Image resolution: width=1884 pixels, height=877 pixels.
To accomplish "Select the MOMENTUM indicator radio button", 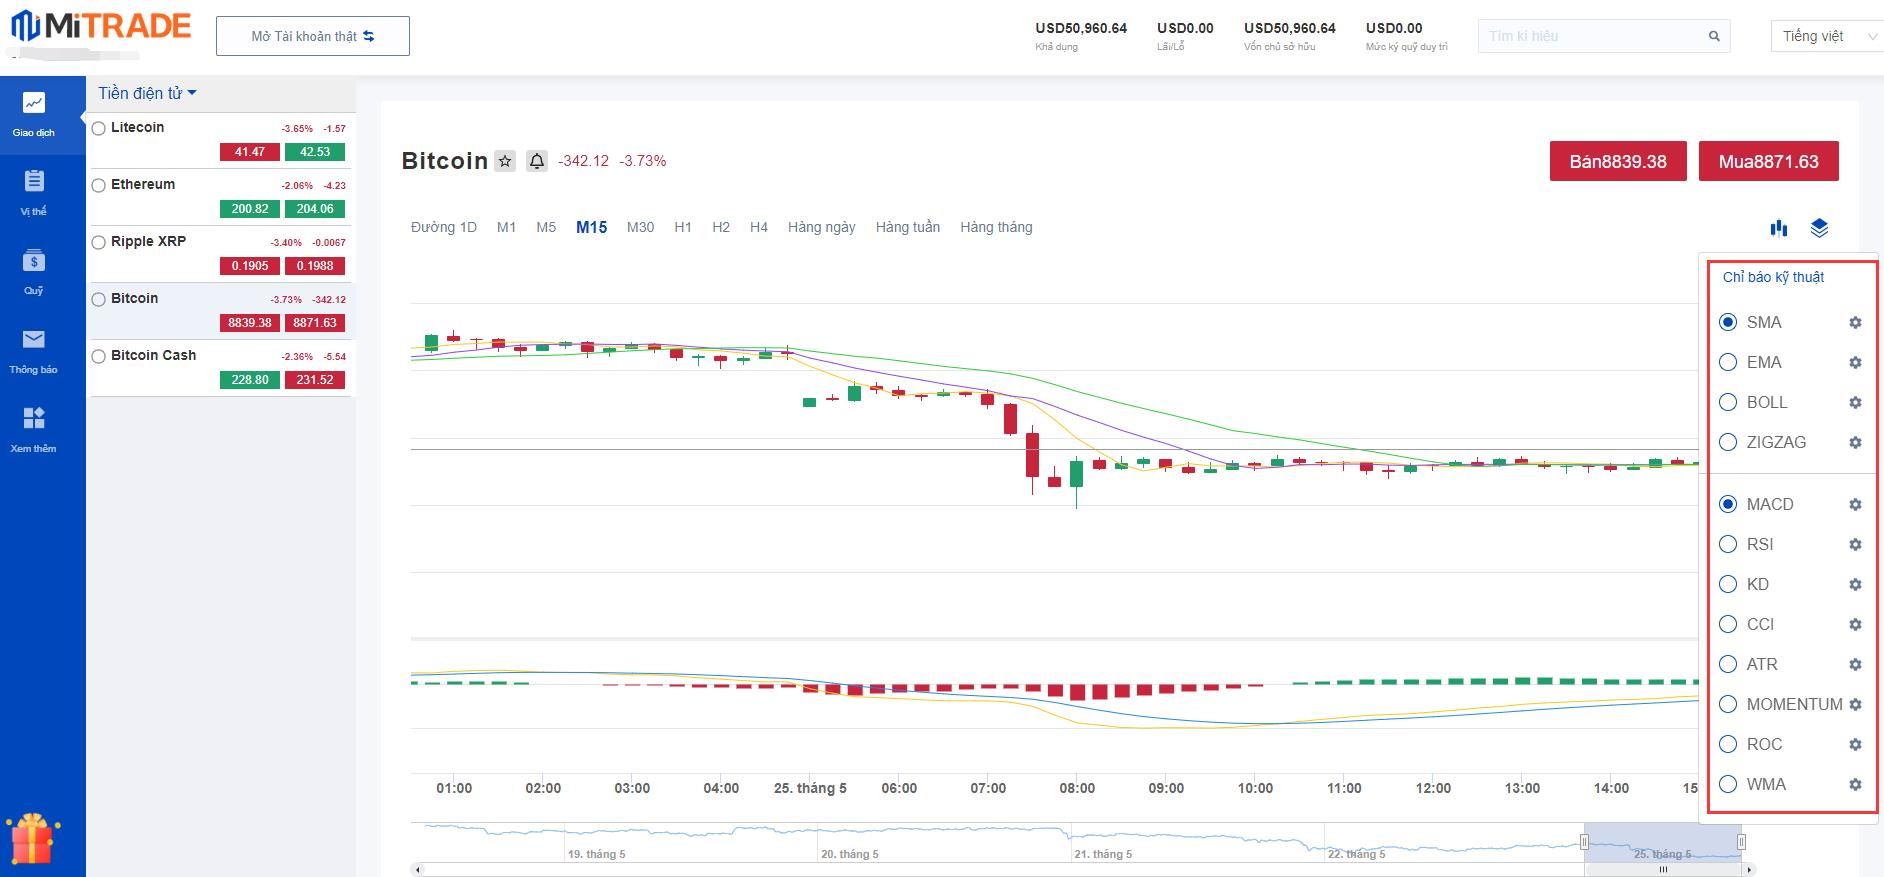I will (x=1728, y=704).
